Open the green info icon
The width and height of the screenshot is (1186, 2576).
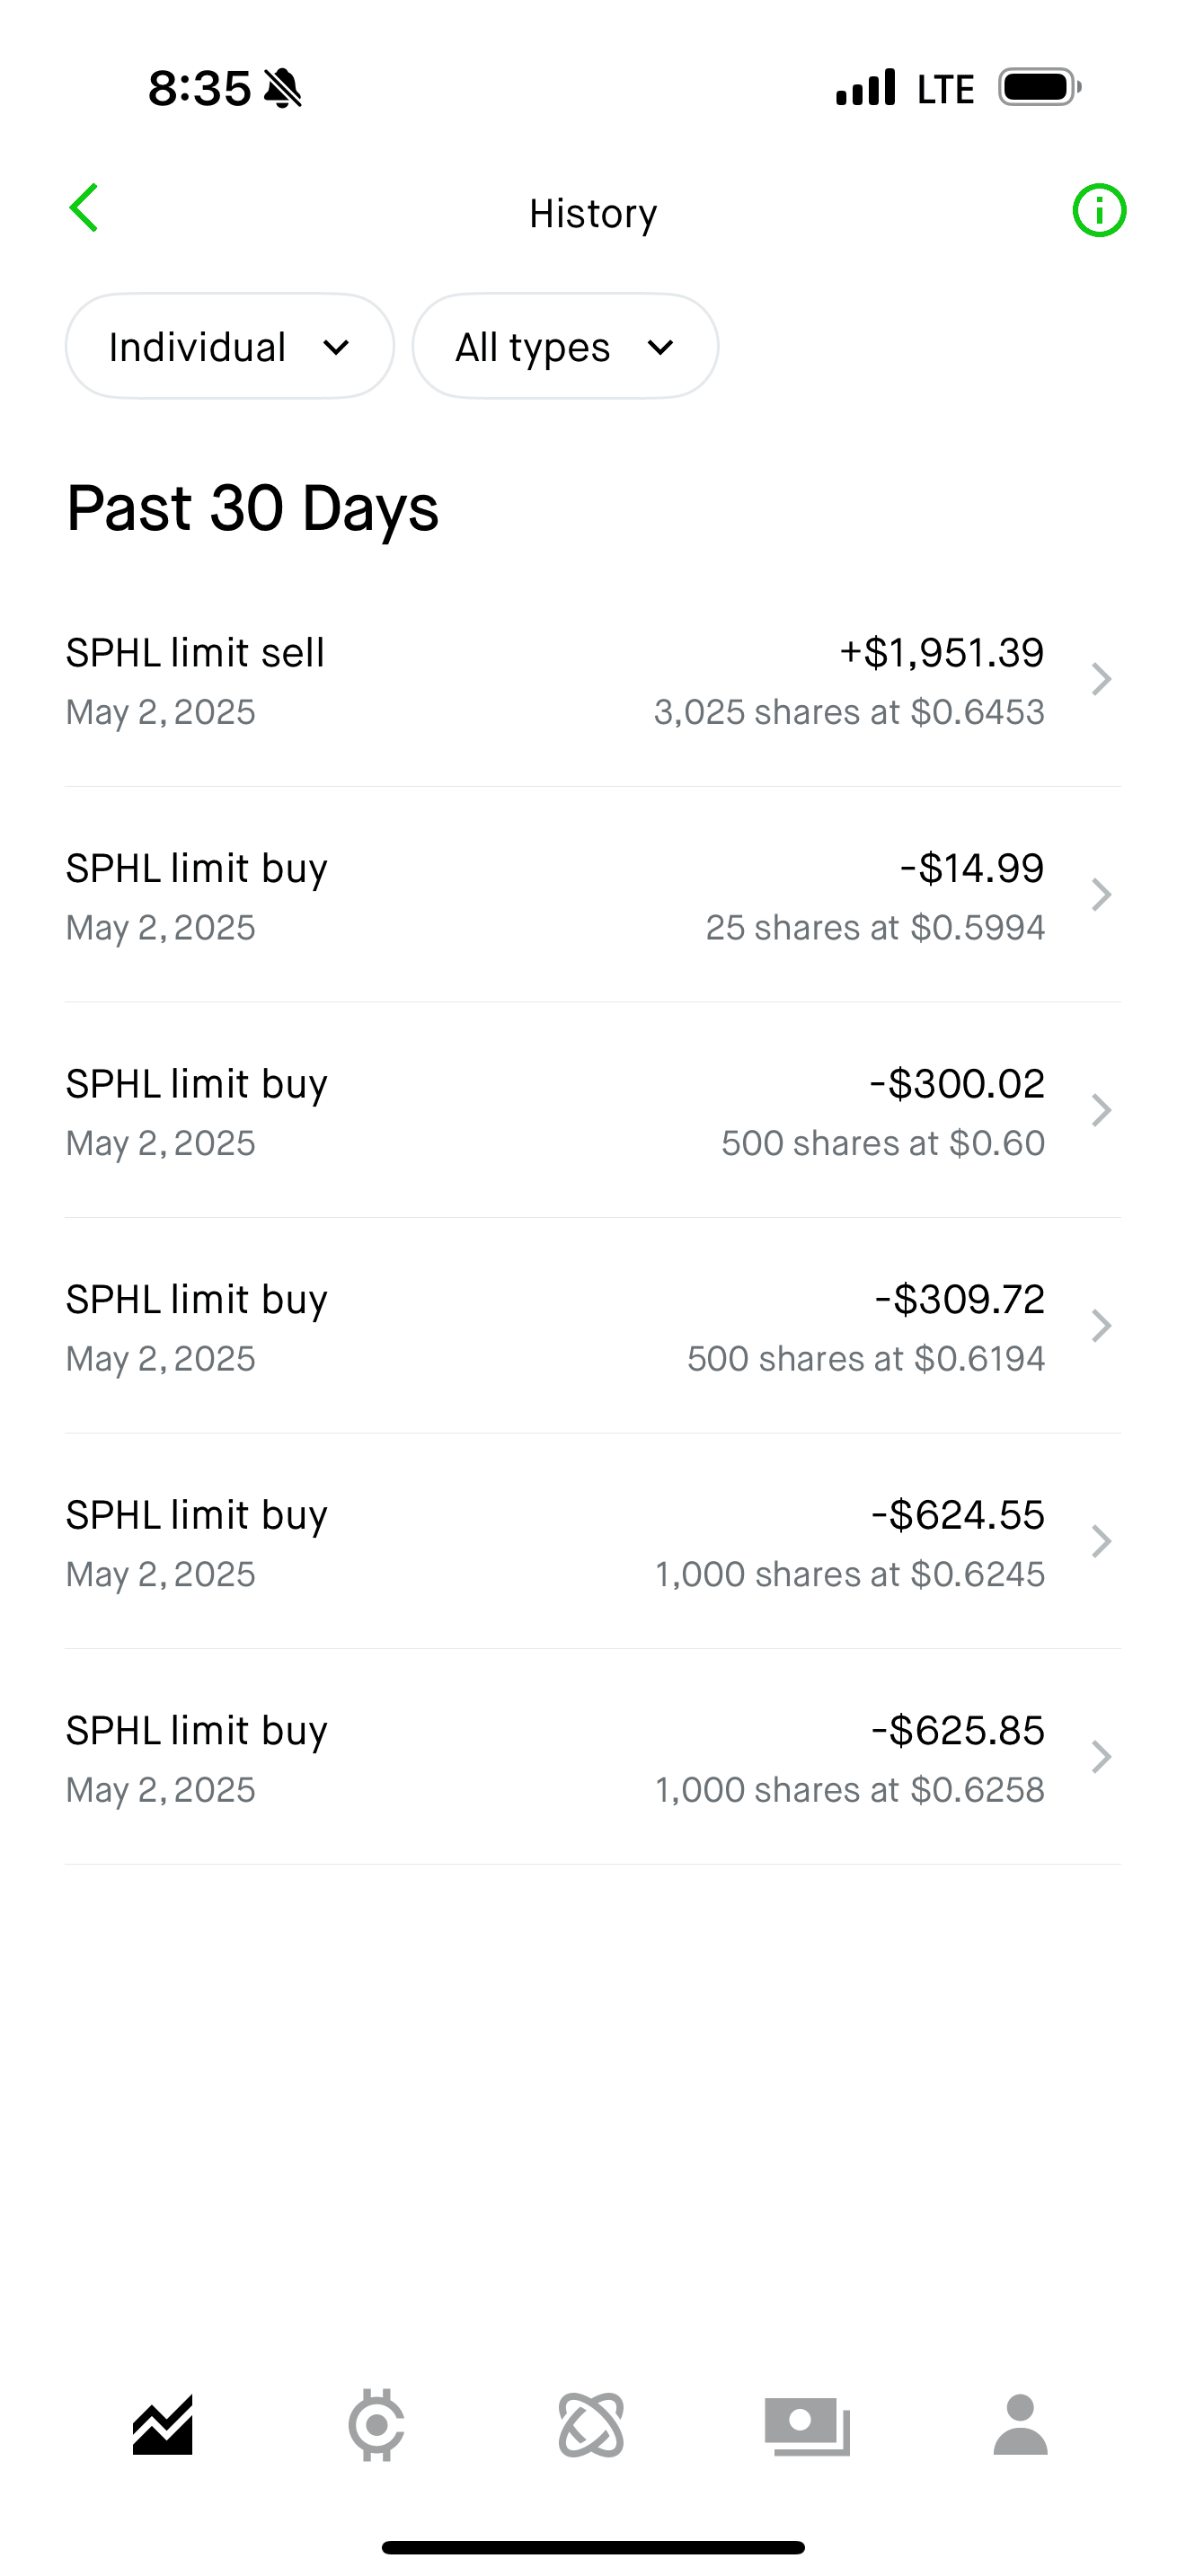click(1099, 211)
